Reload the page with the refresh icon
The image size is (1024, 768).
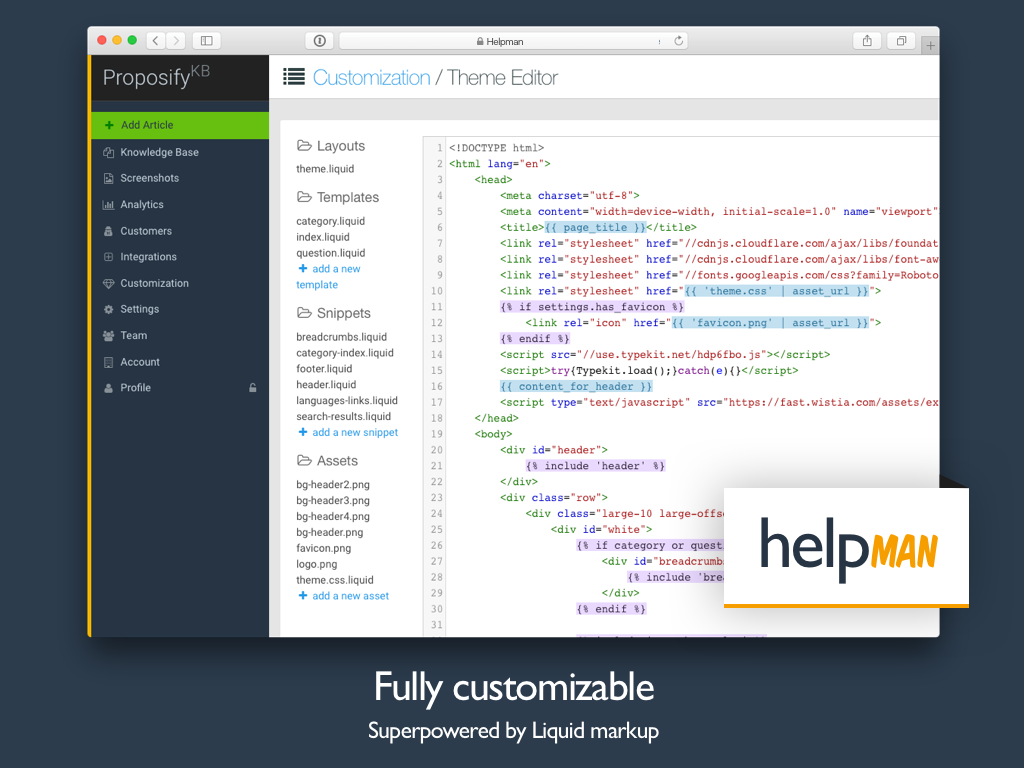tap(679, 40)
